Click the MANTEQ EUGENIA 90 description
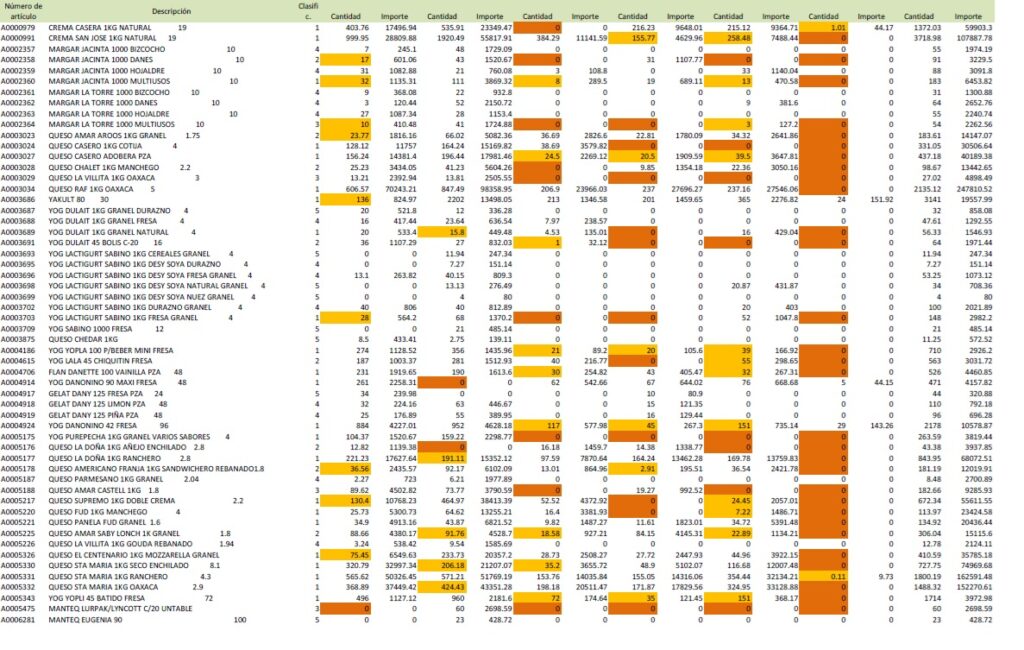 coord(88,619)
